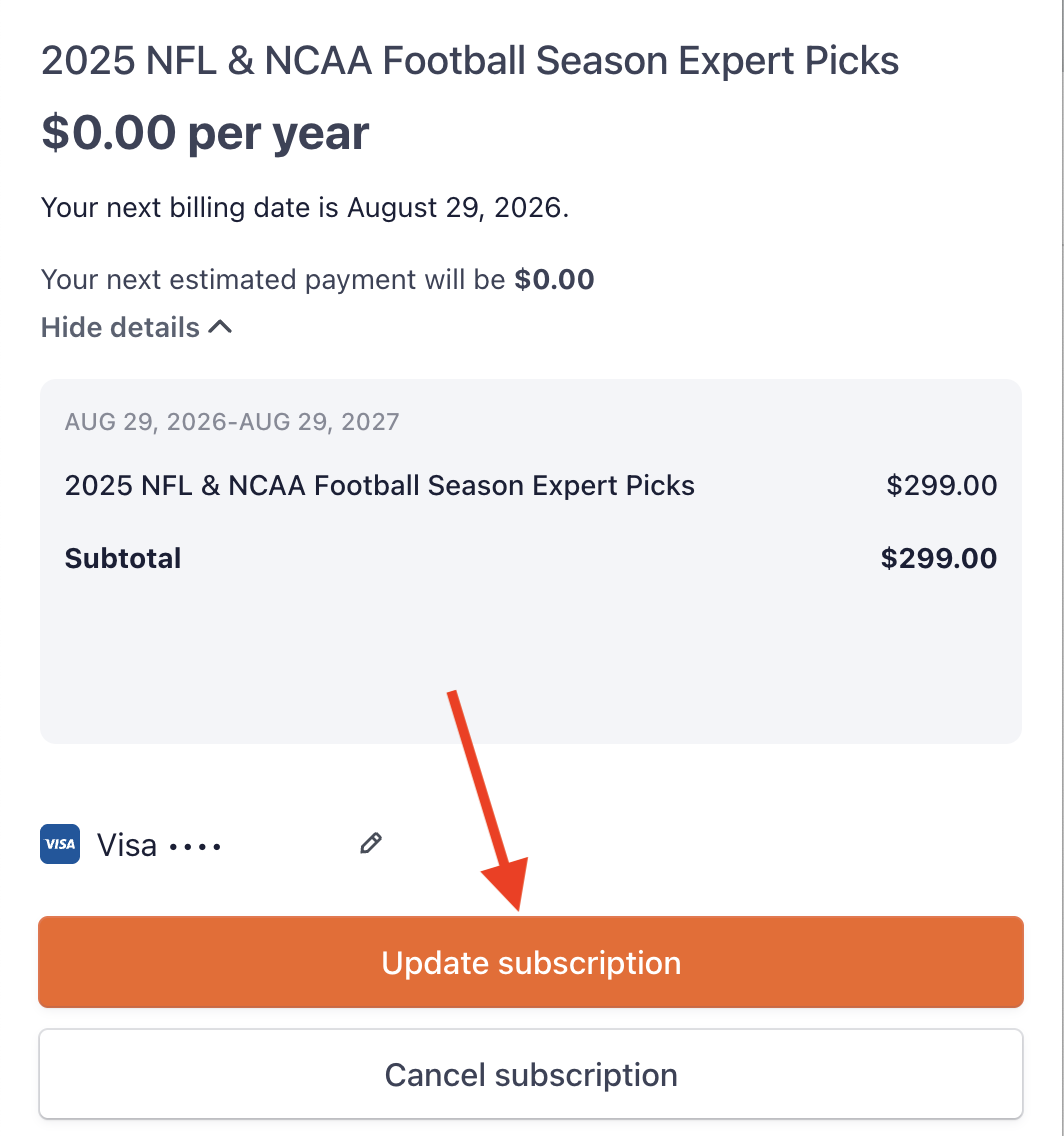Select the Subtotal $299.00 row
The image size is (1064, 1136).
point(530,558)
